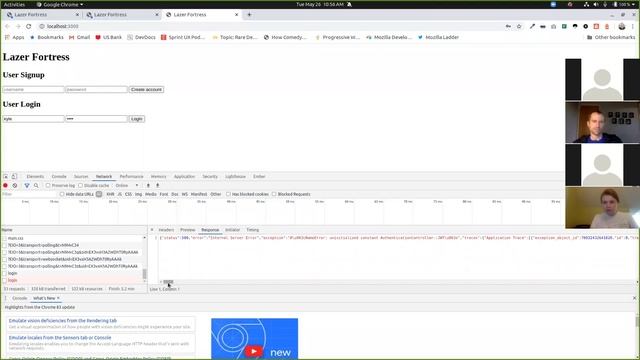The height and width of the screenshot is (360, 640).
Task: Toggle DevTools network recording red button
Action: tap(5, 185)
